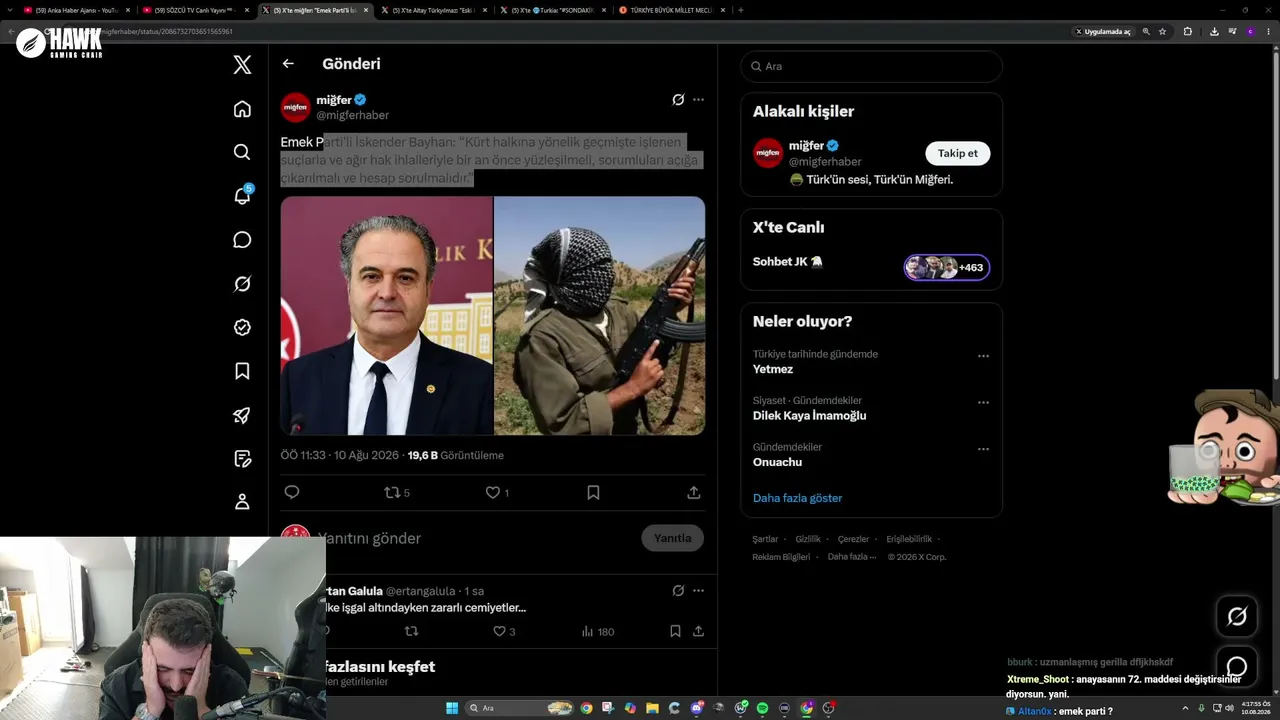Switch to the Anka Haber Ajansı YouTube tab

click(77, 10)
